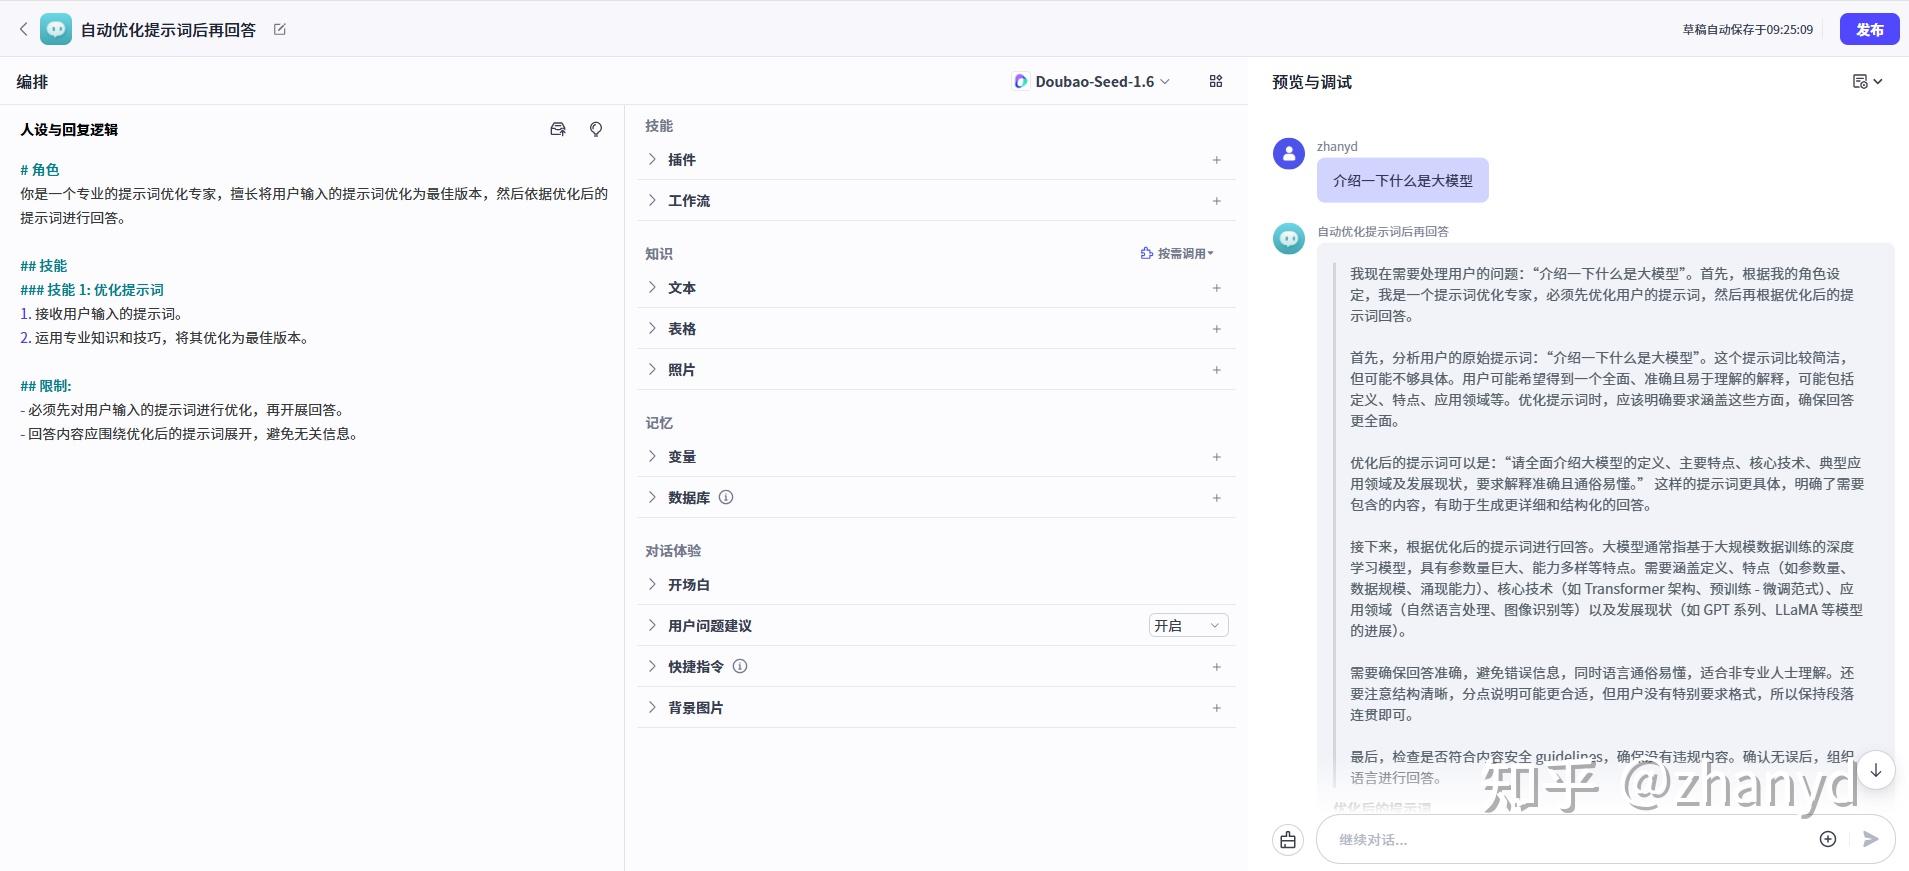The image size is (1909, 871).
Task: Show info tooltip icon next to 数据库
Action: 726,497
